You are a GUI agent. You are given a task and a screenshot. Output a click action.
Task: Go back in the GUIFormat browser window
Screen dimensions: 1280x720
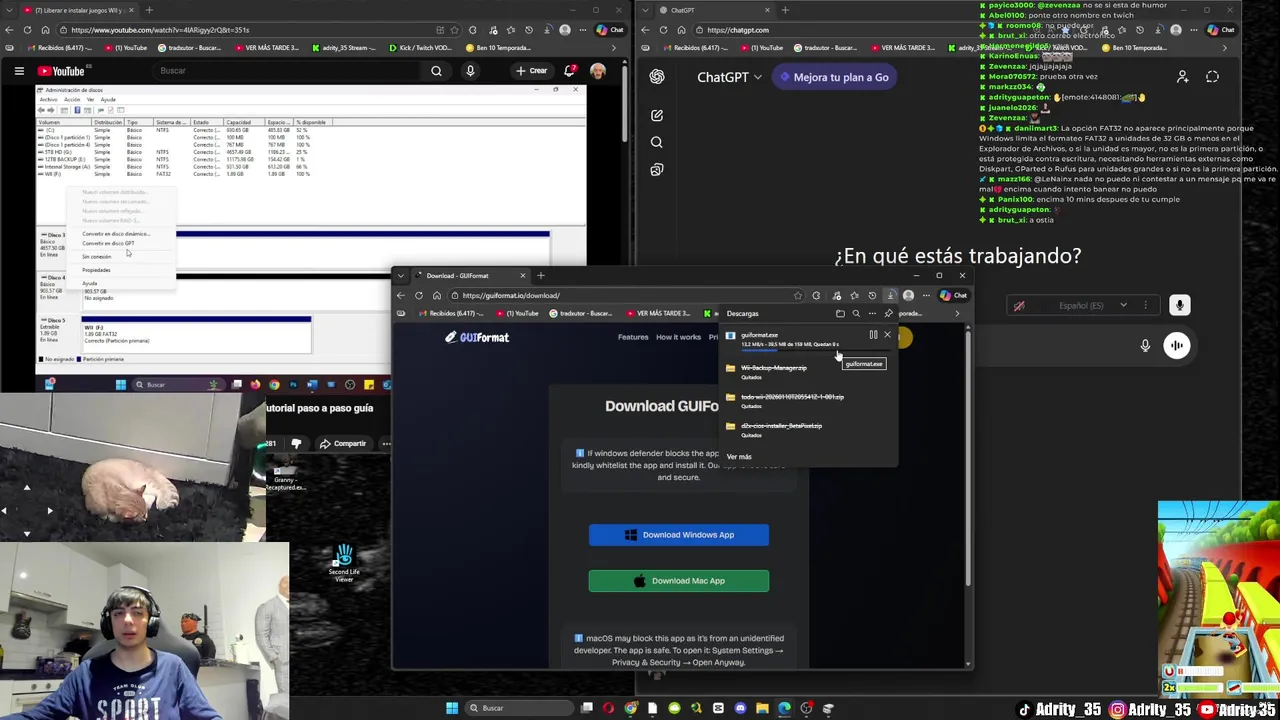pos(401,296)
